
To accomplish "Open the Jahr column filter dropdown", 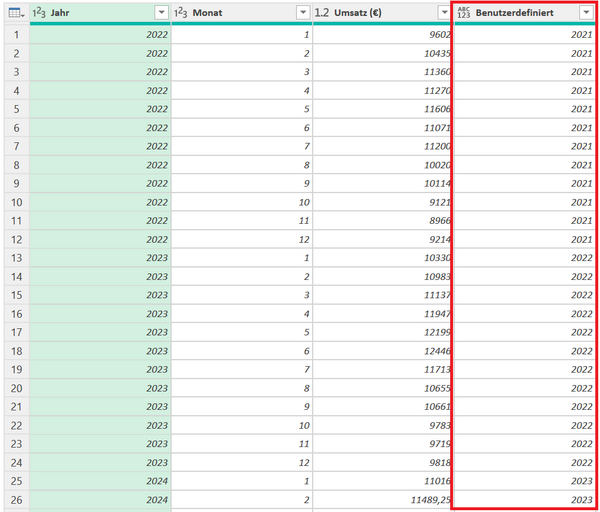I will (161, 12).
